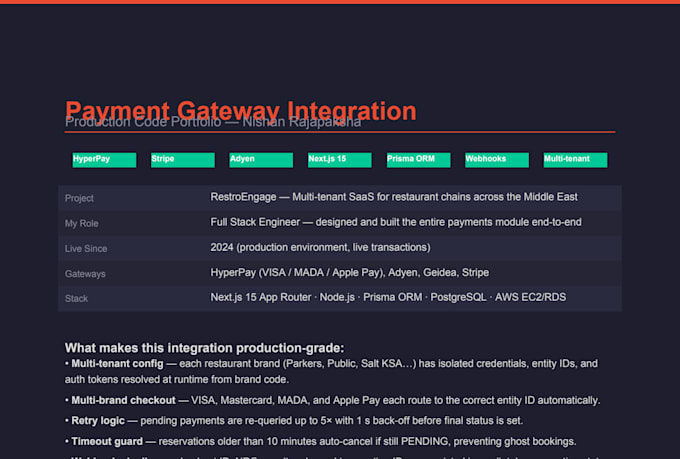The width and height of the screenshot is (680, 459).
Task: Select the Stripe tag badge
Action: (x=183, y=160)
